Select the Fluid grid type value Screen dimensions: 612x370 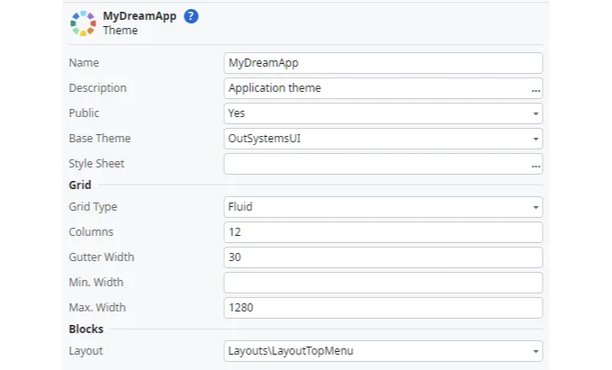[x=240, y=206]
